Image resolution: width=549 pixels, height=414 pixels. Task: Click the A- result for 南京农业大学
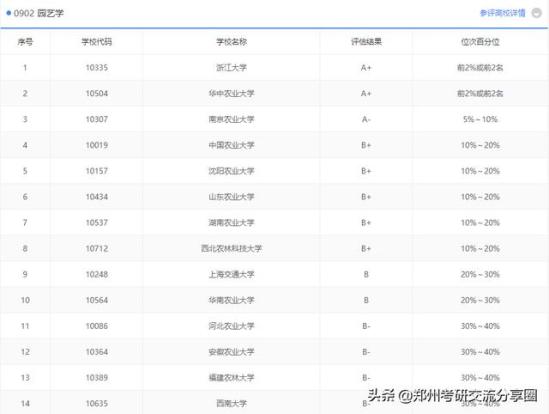pos(366,119)
